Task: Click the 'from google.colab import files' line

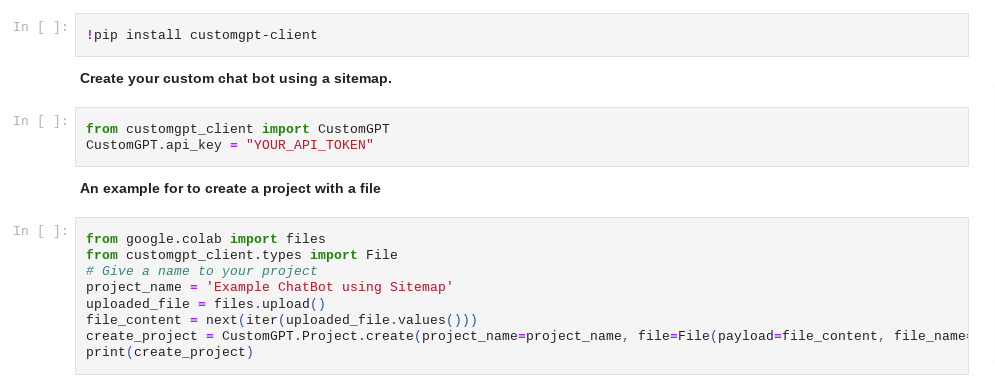Action: pos(206,239)
